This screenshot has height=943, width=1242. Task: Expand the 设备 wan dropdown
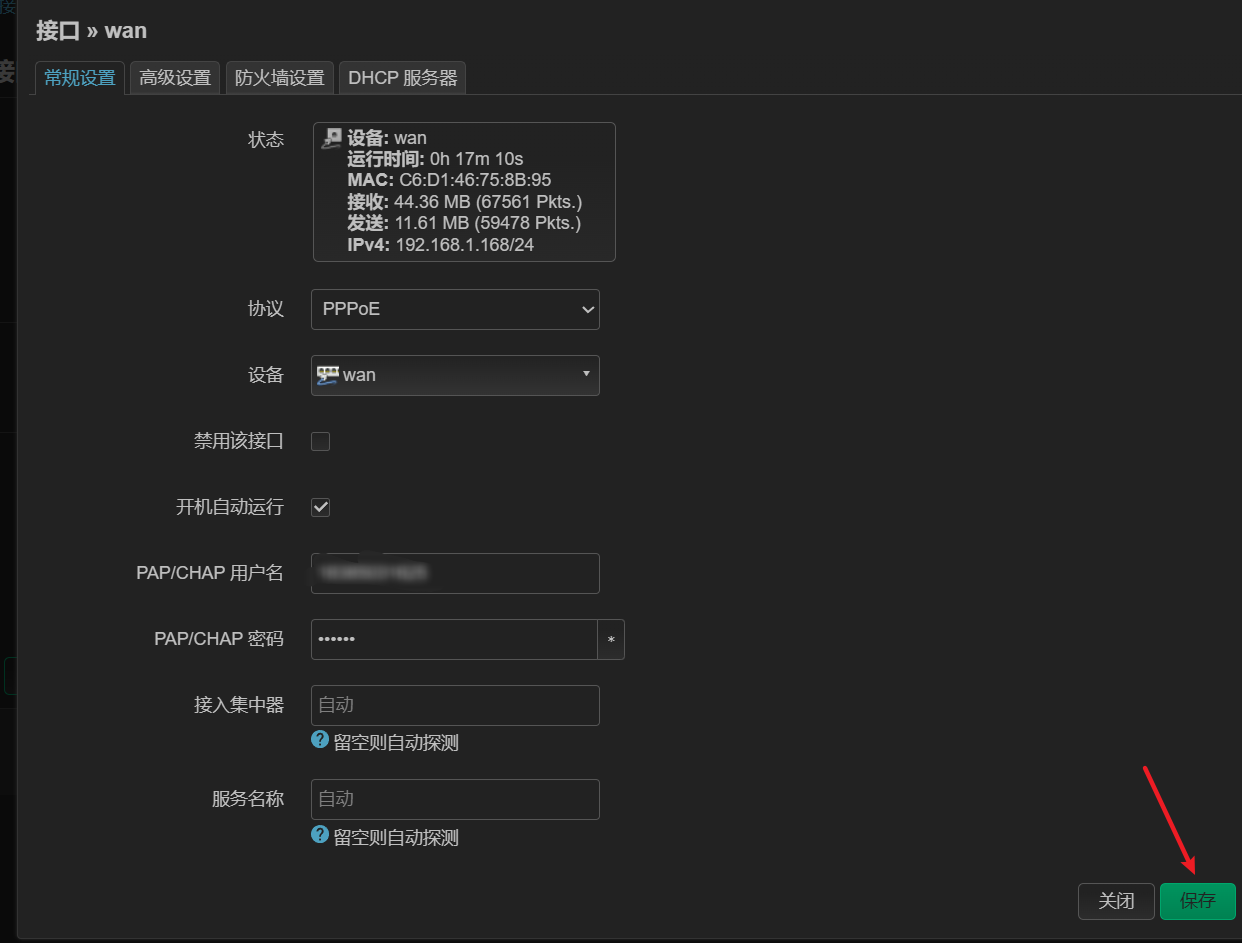(455, 375)
